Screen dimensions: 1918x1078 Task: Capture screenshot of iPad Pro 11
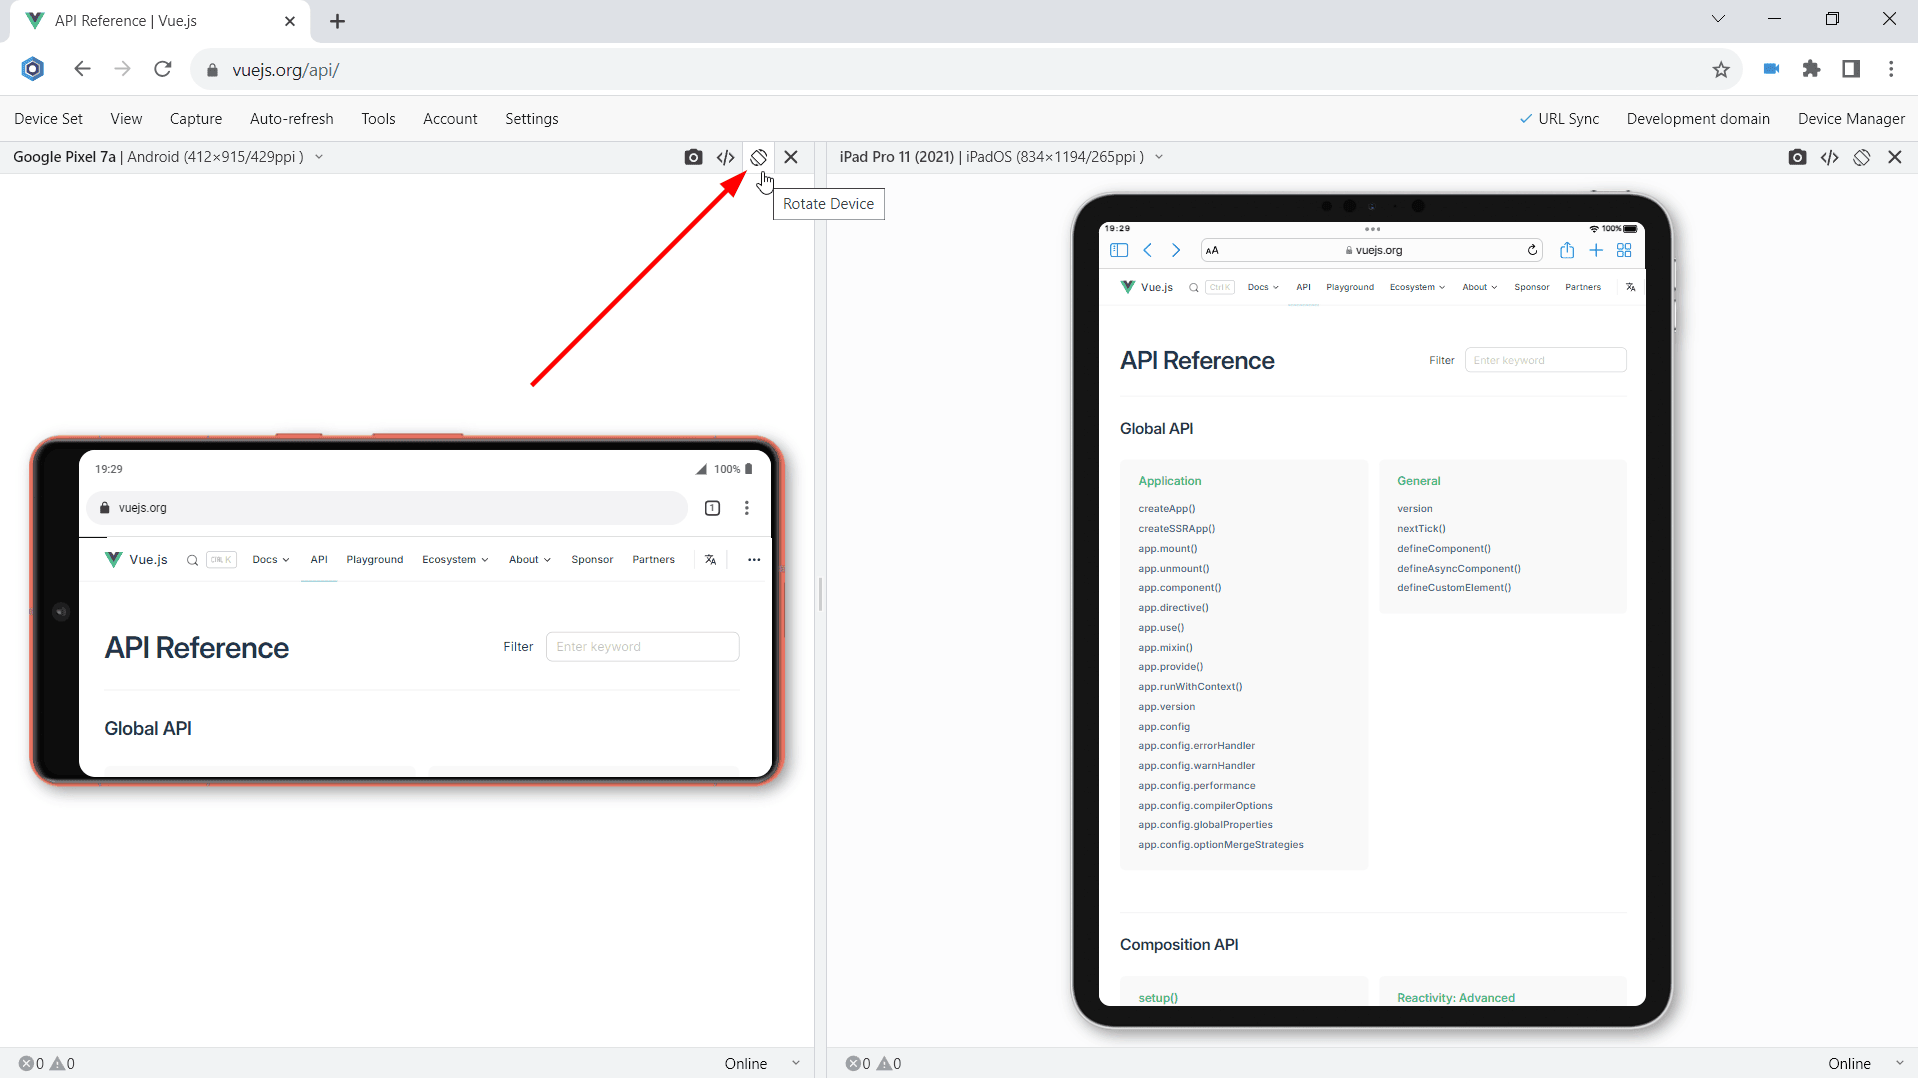click(1797, 157)
